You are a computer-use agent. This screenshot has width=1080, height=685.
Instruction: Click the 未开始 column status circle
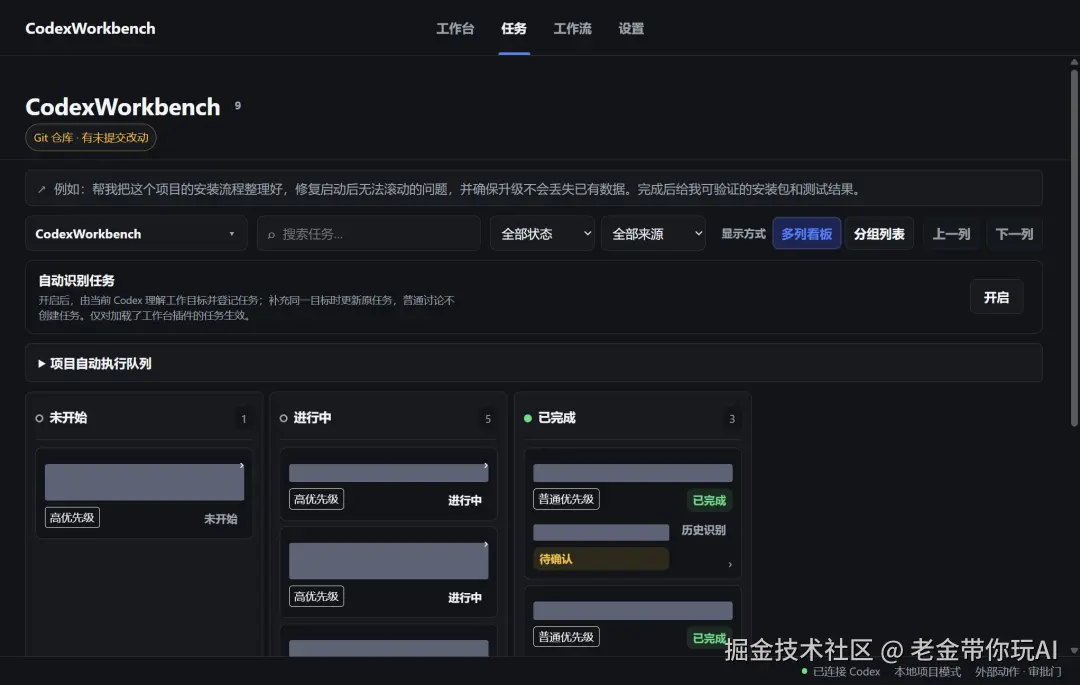(39, 418)
